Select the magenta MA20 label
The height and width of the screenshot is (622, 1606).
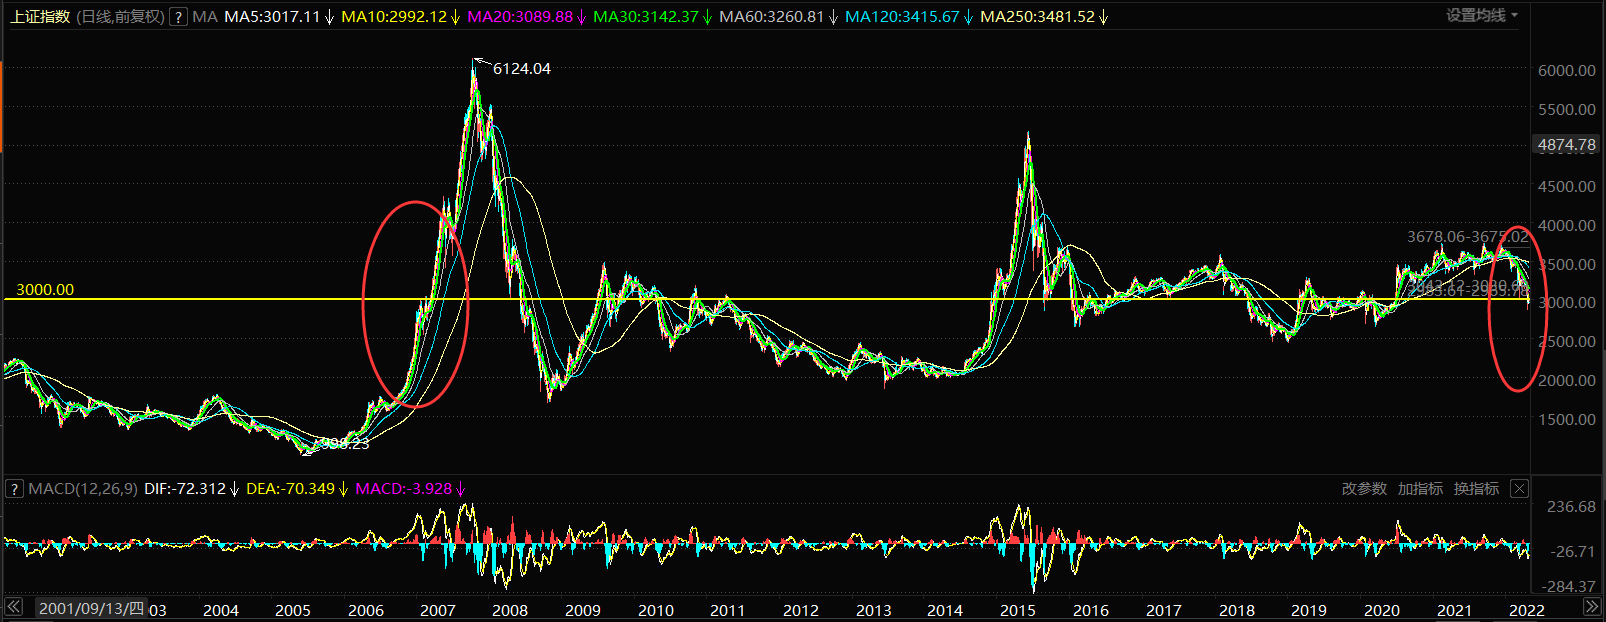(520, 17)
